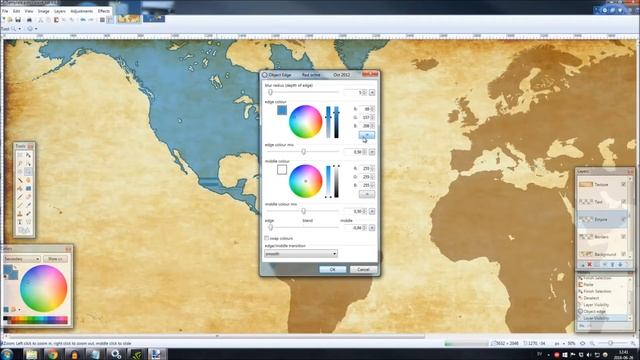Click the Redo arrow in the toolbar
The height and width of the screenshot is (360, 640).
pos(91,20)
